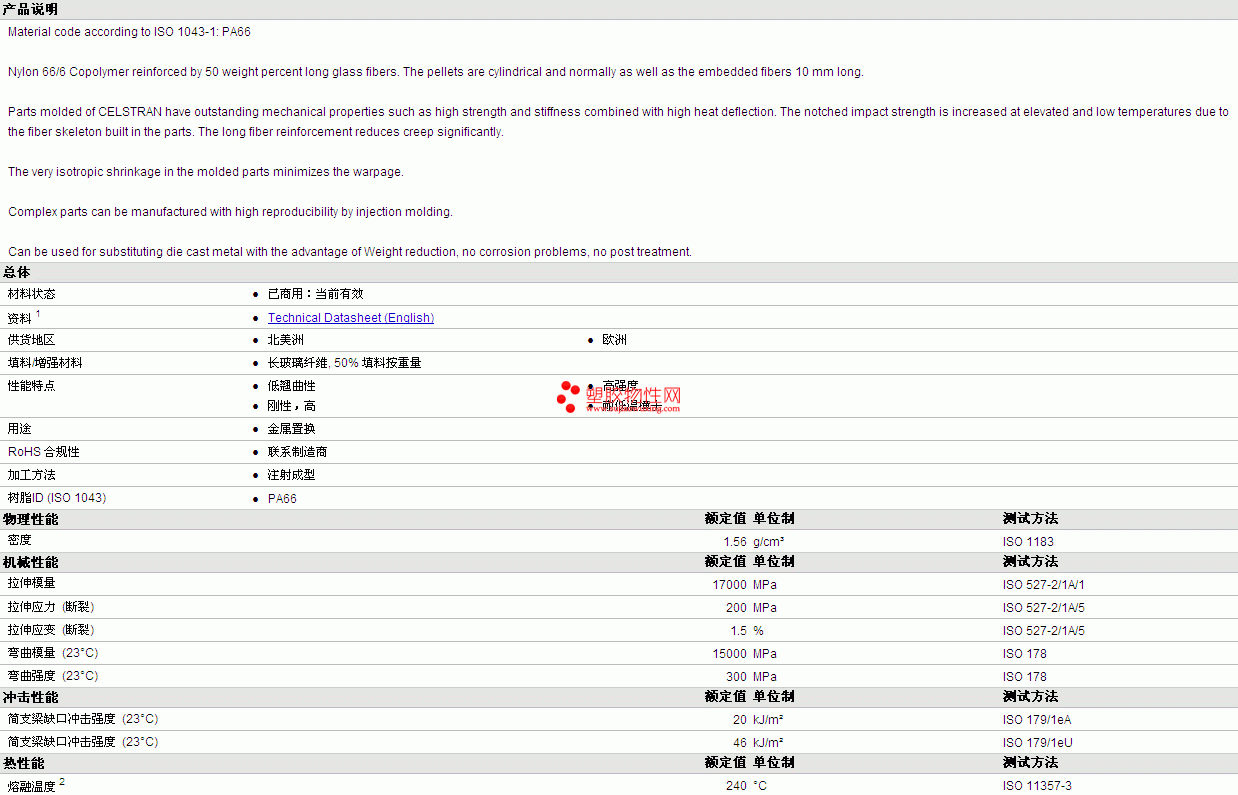Select the 'Material code according to ISO 1043-1: PA66' line

pyautogui.click(x=129, y=32)
